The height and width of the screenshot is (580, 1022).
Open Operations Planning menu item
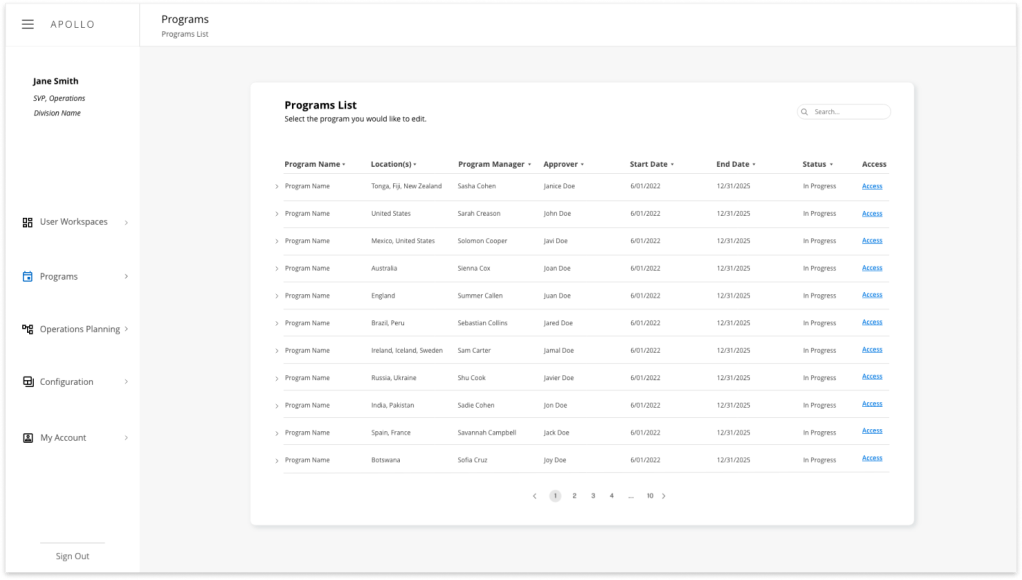tap(80, 329)
